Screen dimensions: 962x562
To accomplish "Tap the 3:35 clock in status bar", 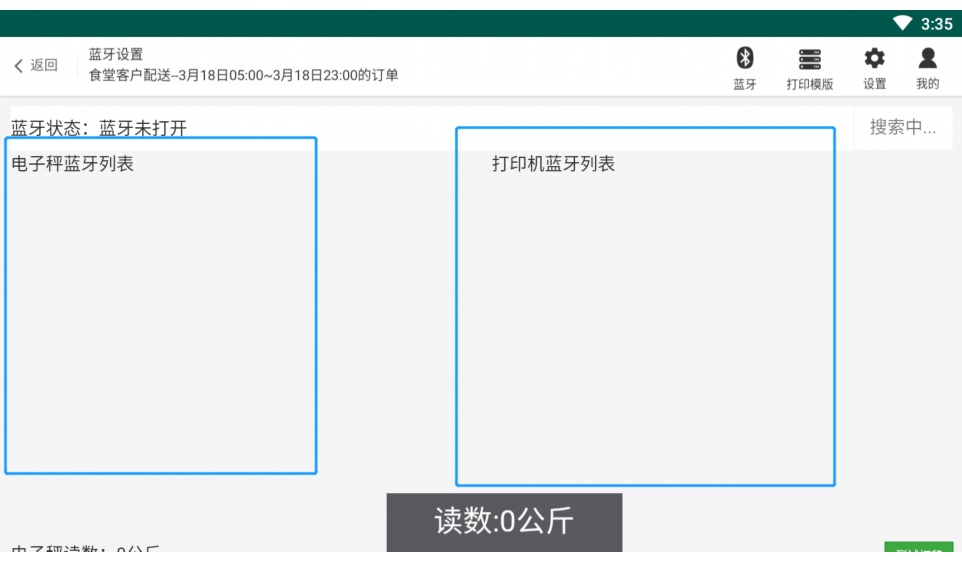I will click(x=935, y=24).
